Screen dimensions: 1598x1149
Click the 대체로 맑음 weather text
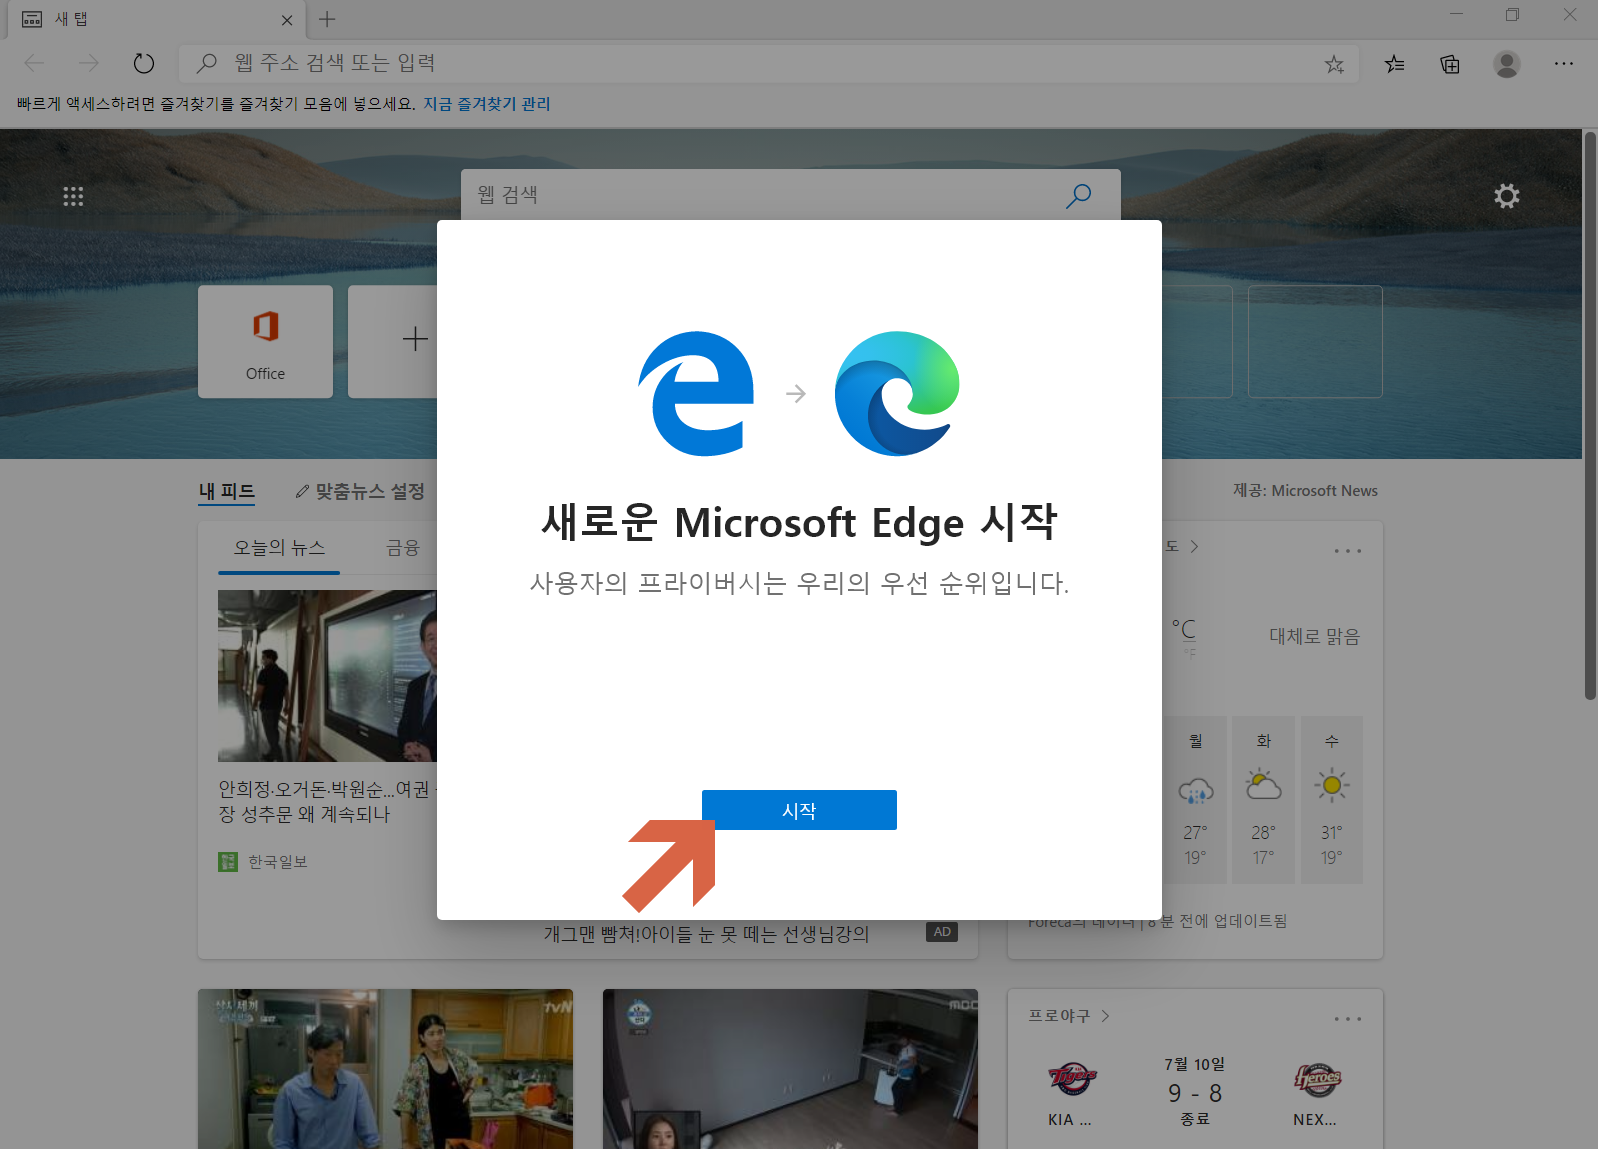click(1314, 637)
